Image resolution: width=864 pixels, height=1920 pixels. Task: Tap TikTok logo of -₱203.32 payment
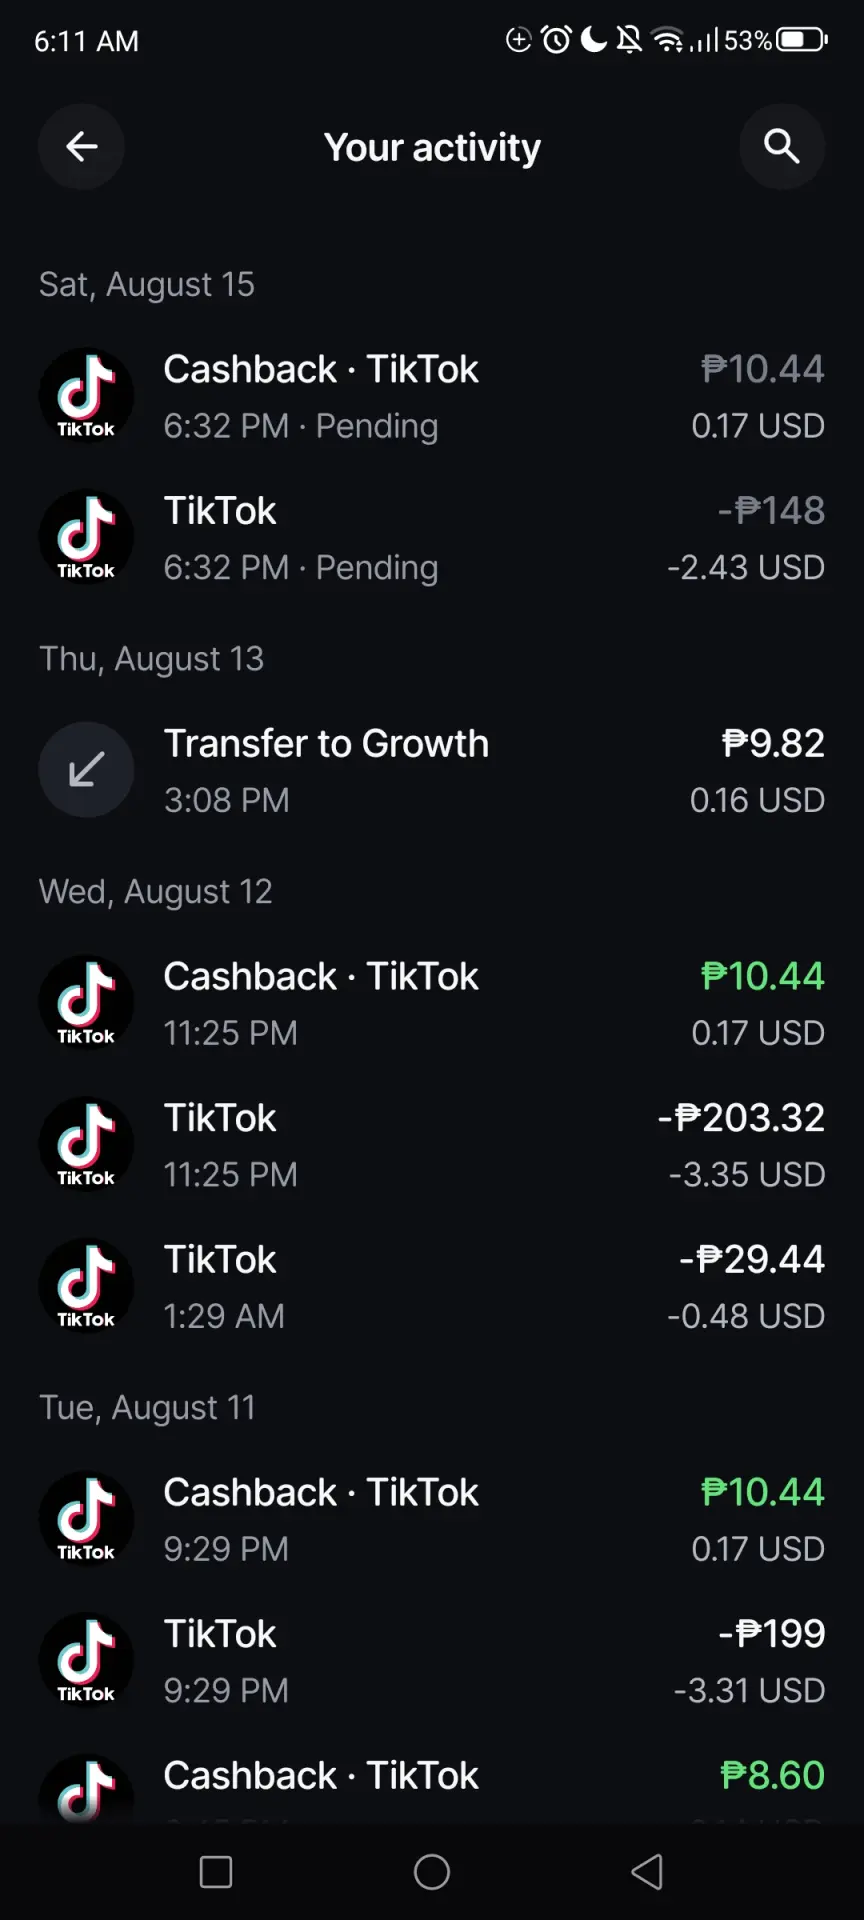pyautogui.click(x=86, y=1144)
